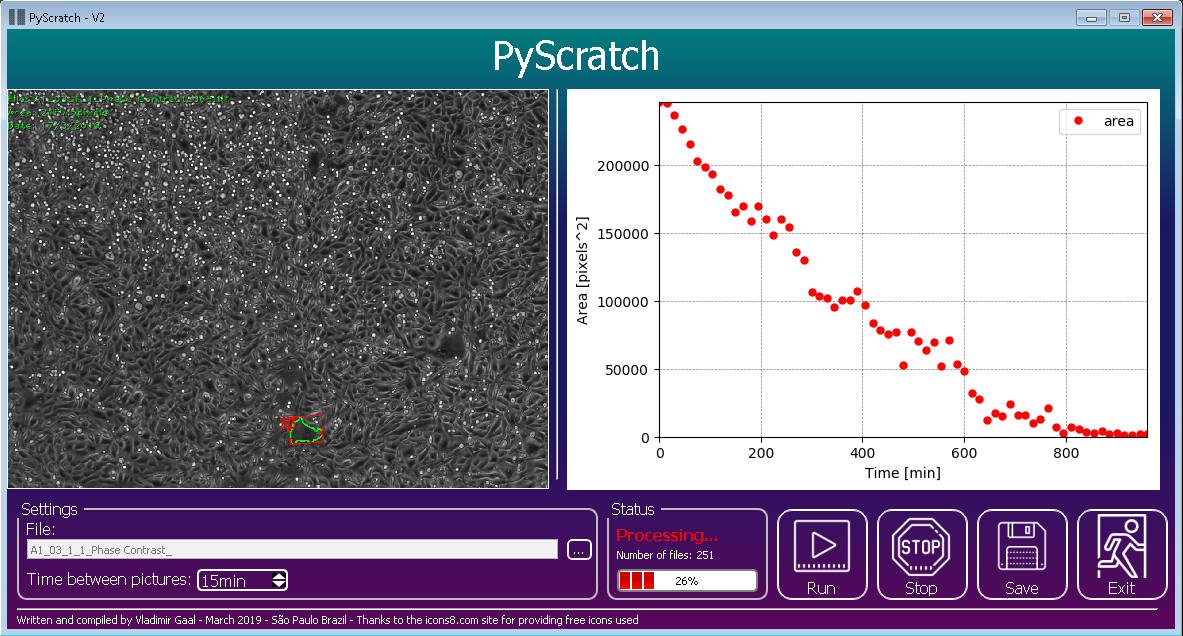This screenshot has width=1183, height=636.
Task: Click the 26% progress bar
Action: (x=687, y=580)
